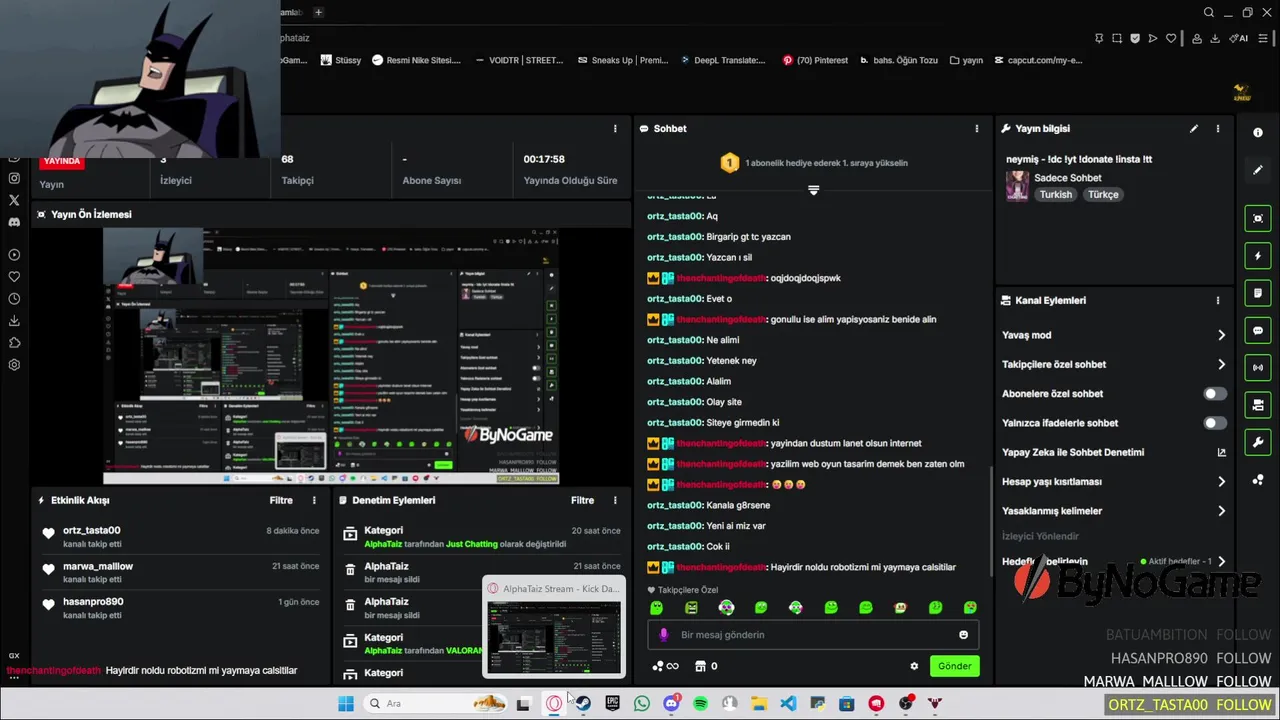
Task: Toggle the stream preview panel icon
Action: click(x=1258, y=218)
